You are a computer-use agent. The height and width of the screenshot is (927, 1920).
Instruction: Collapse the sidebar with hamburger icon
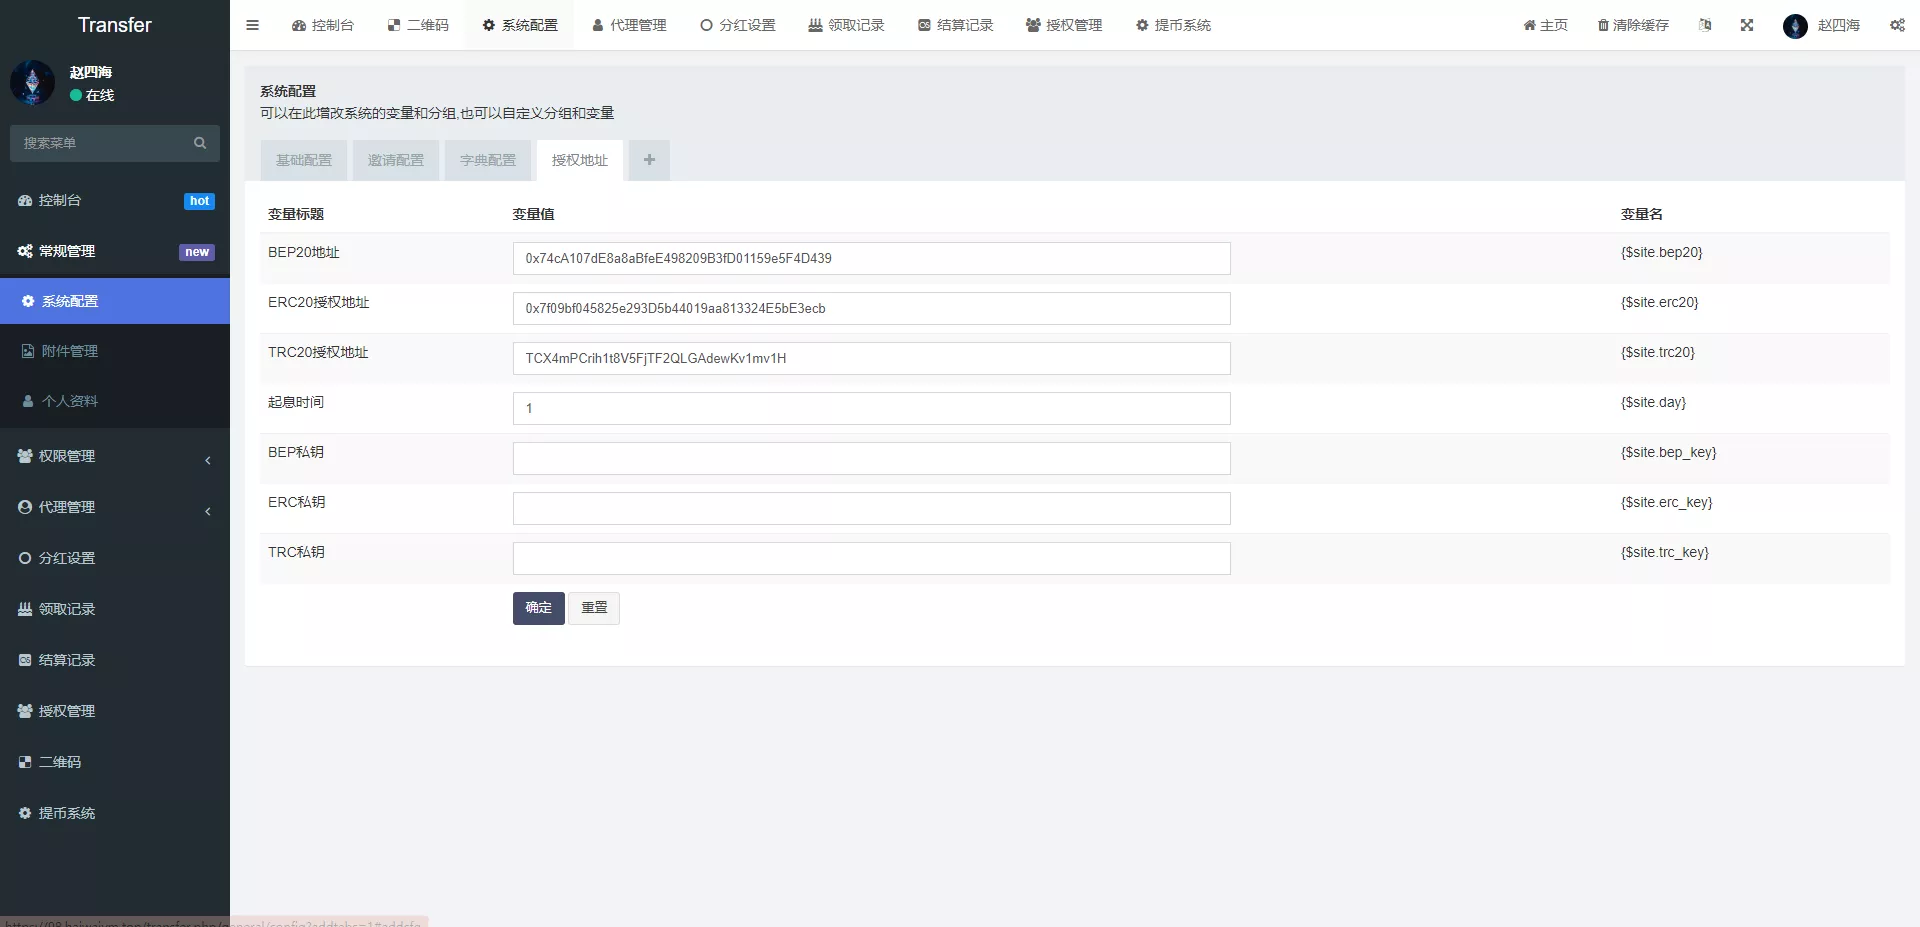252,25
